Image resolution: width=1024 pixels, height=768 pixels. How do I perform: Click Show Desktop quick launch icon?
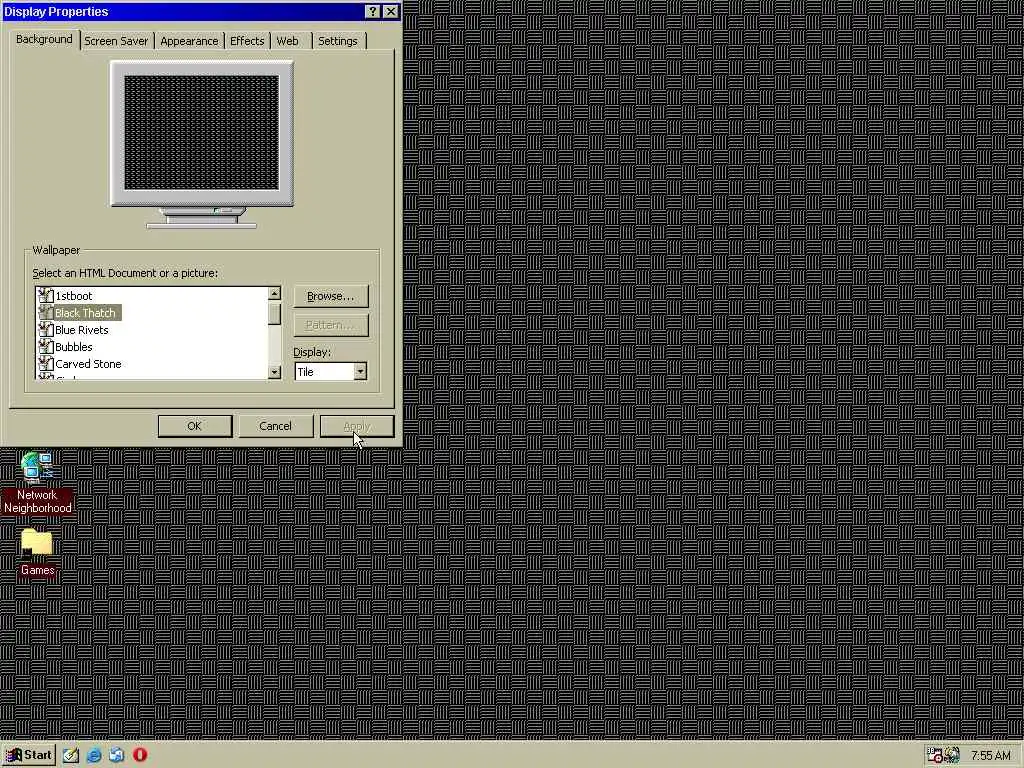71,755
